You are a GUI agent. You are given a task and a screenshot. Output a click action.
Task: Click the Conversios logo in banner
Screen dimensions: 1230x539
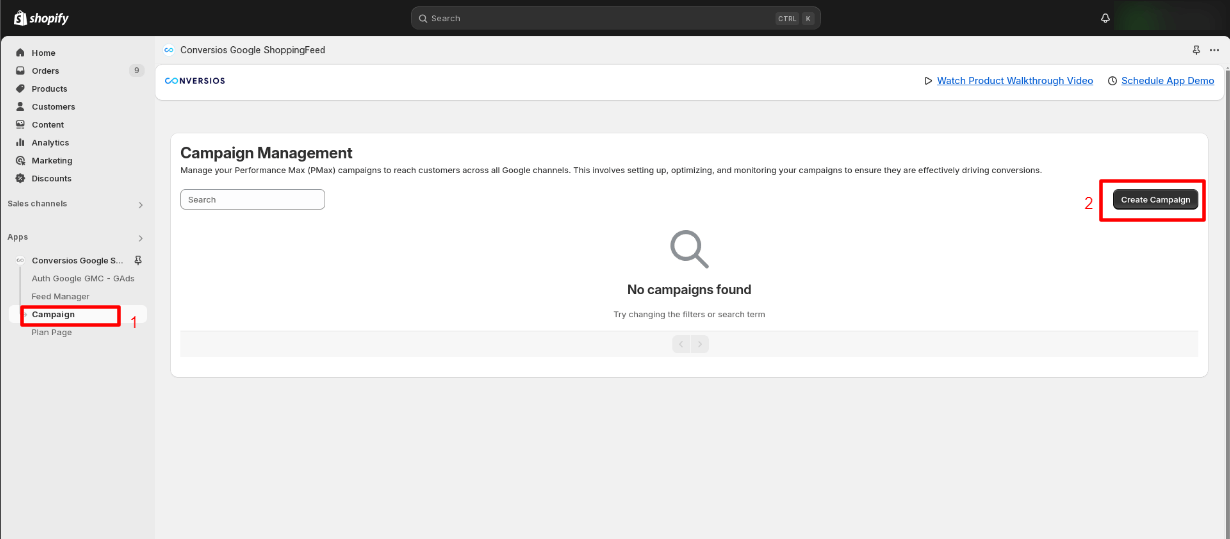(x=195, y=81)
